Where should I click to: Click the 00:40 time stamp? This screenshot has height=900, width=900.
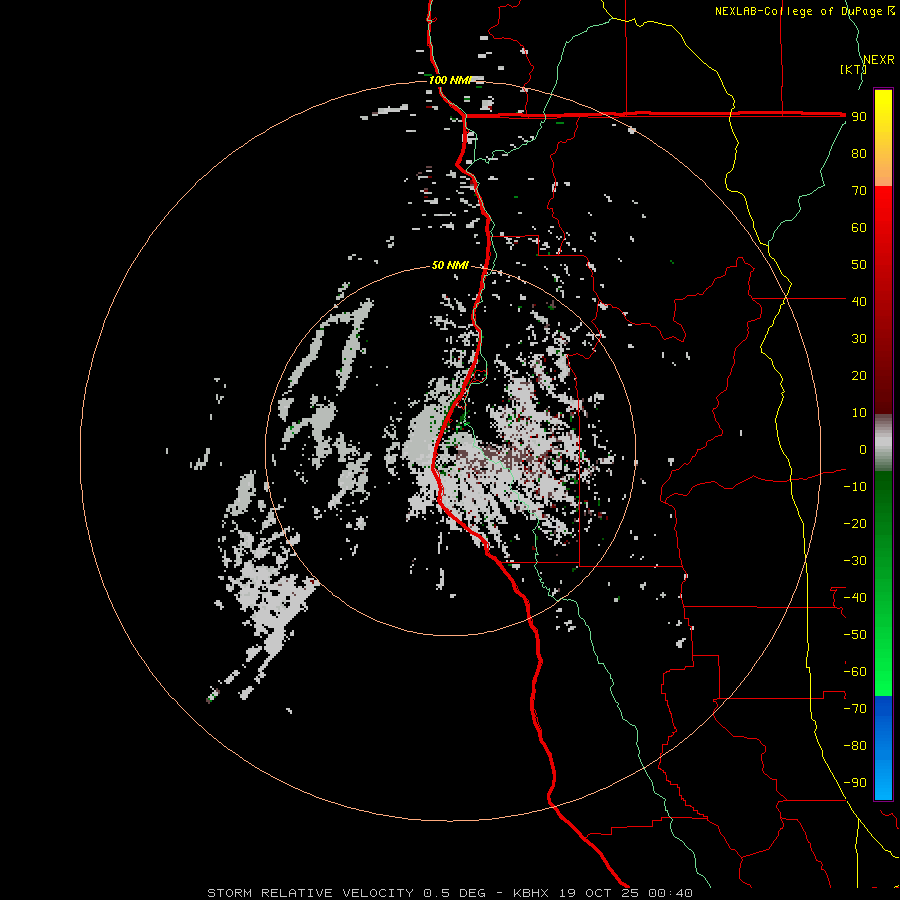(670, 893)
